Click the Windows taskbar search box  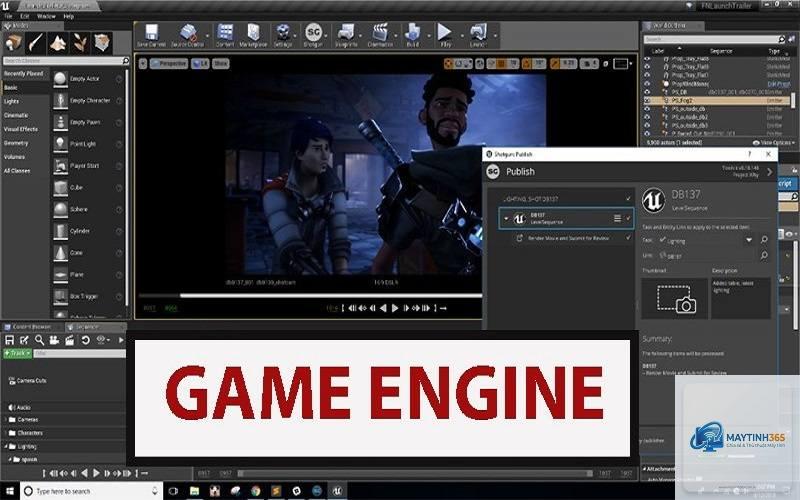click(92, 491)
